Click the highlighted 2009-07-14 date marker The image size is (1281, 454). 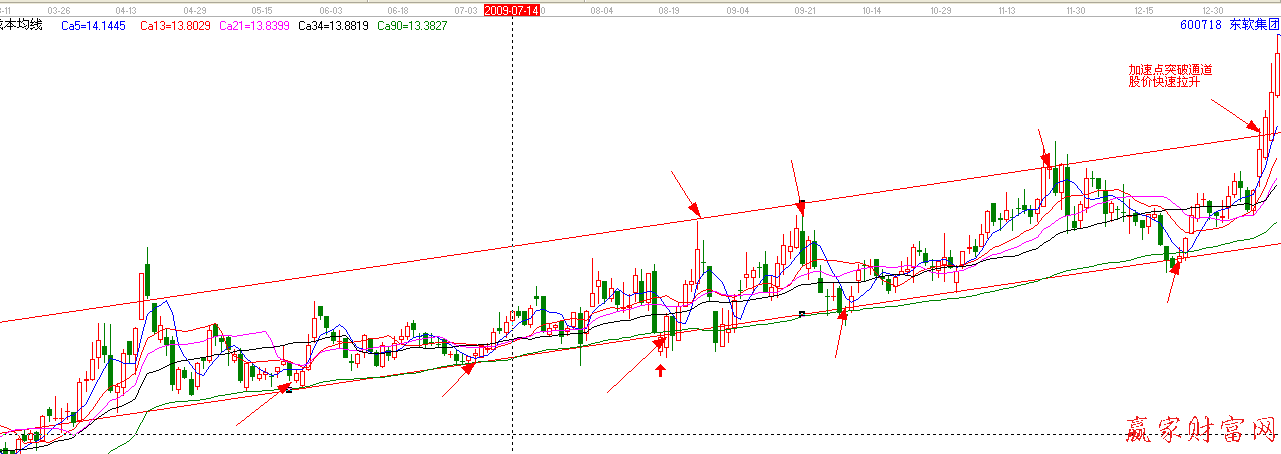[x=511, y=9]
